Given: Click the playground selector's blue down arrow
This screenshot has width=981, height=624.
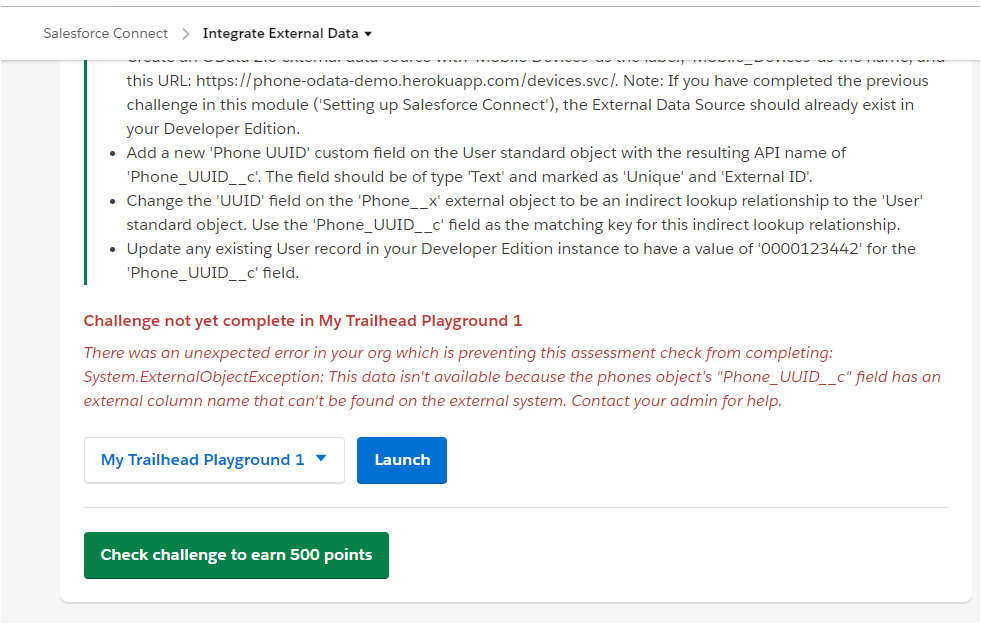Looking at the screenshot, I should 321,459.
